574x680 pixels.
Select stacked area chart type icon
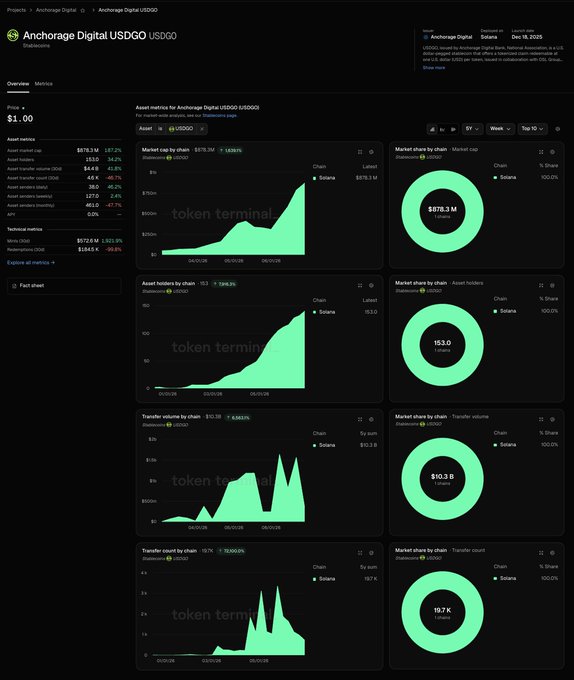click(432, 129)
